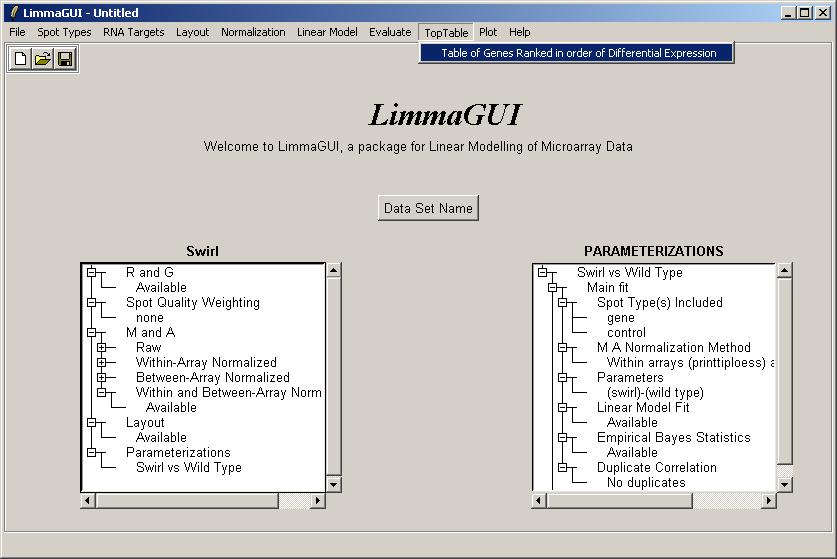Open the Plot menu
The height and width of the screenshot is (559, 837).
point(488,32)
